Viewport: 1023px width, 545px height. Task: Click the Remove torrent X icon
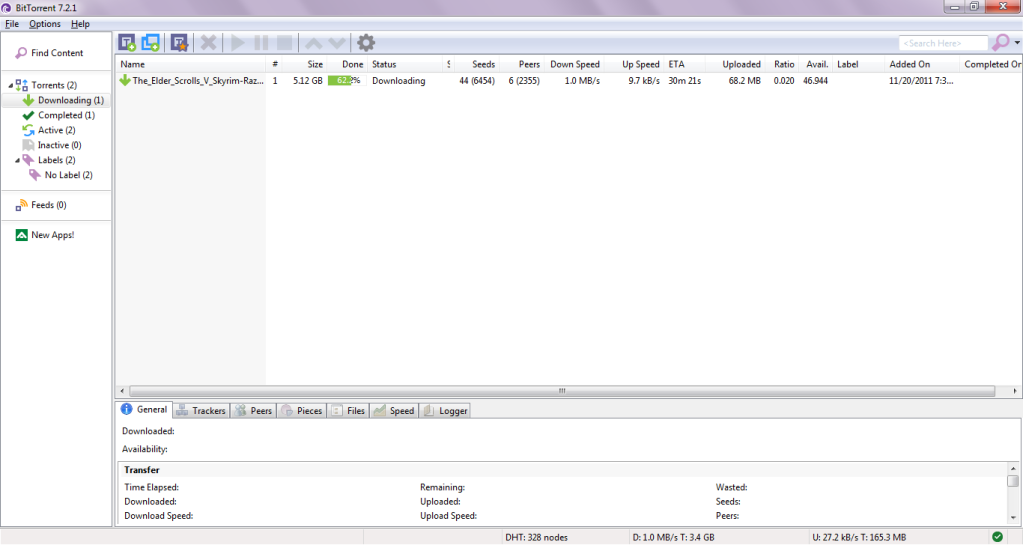click(x=208, y=43)
